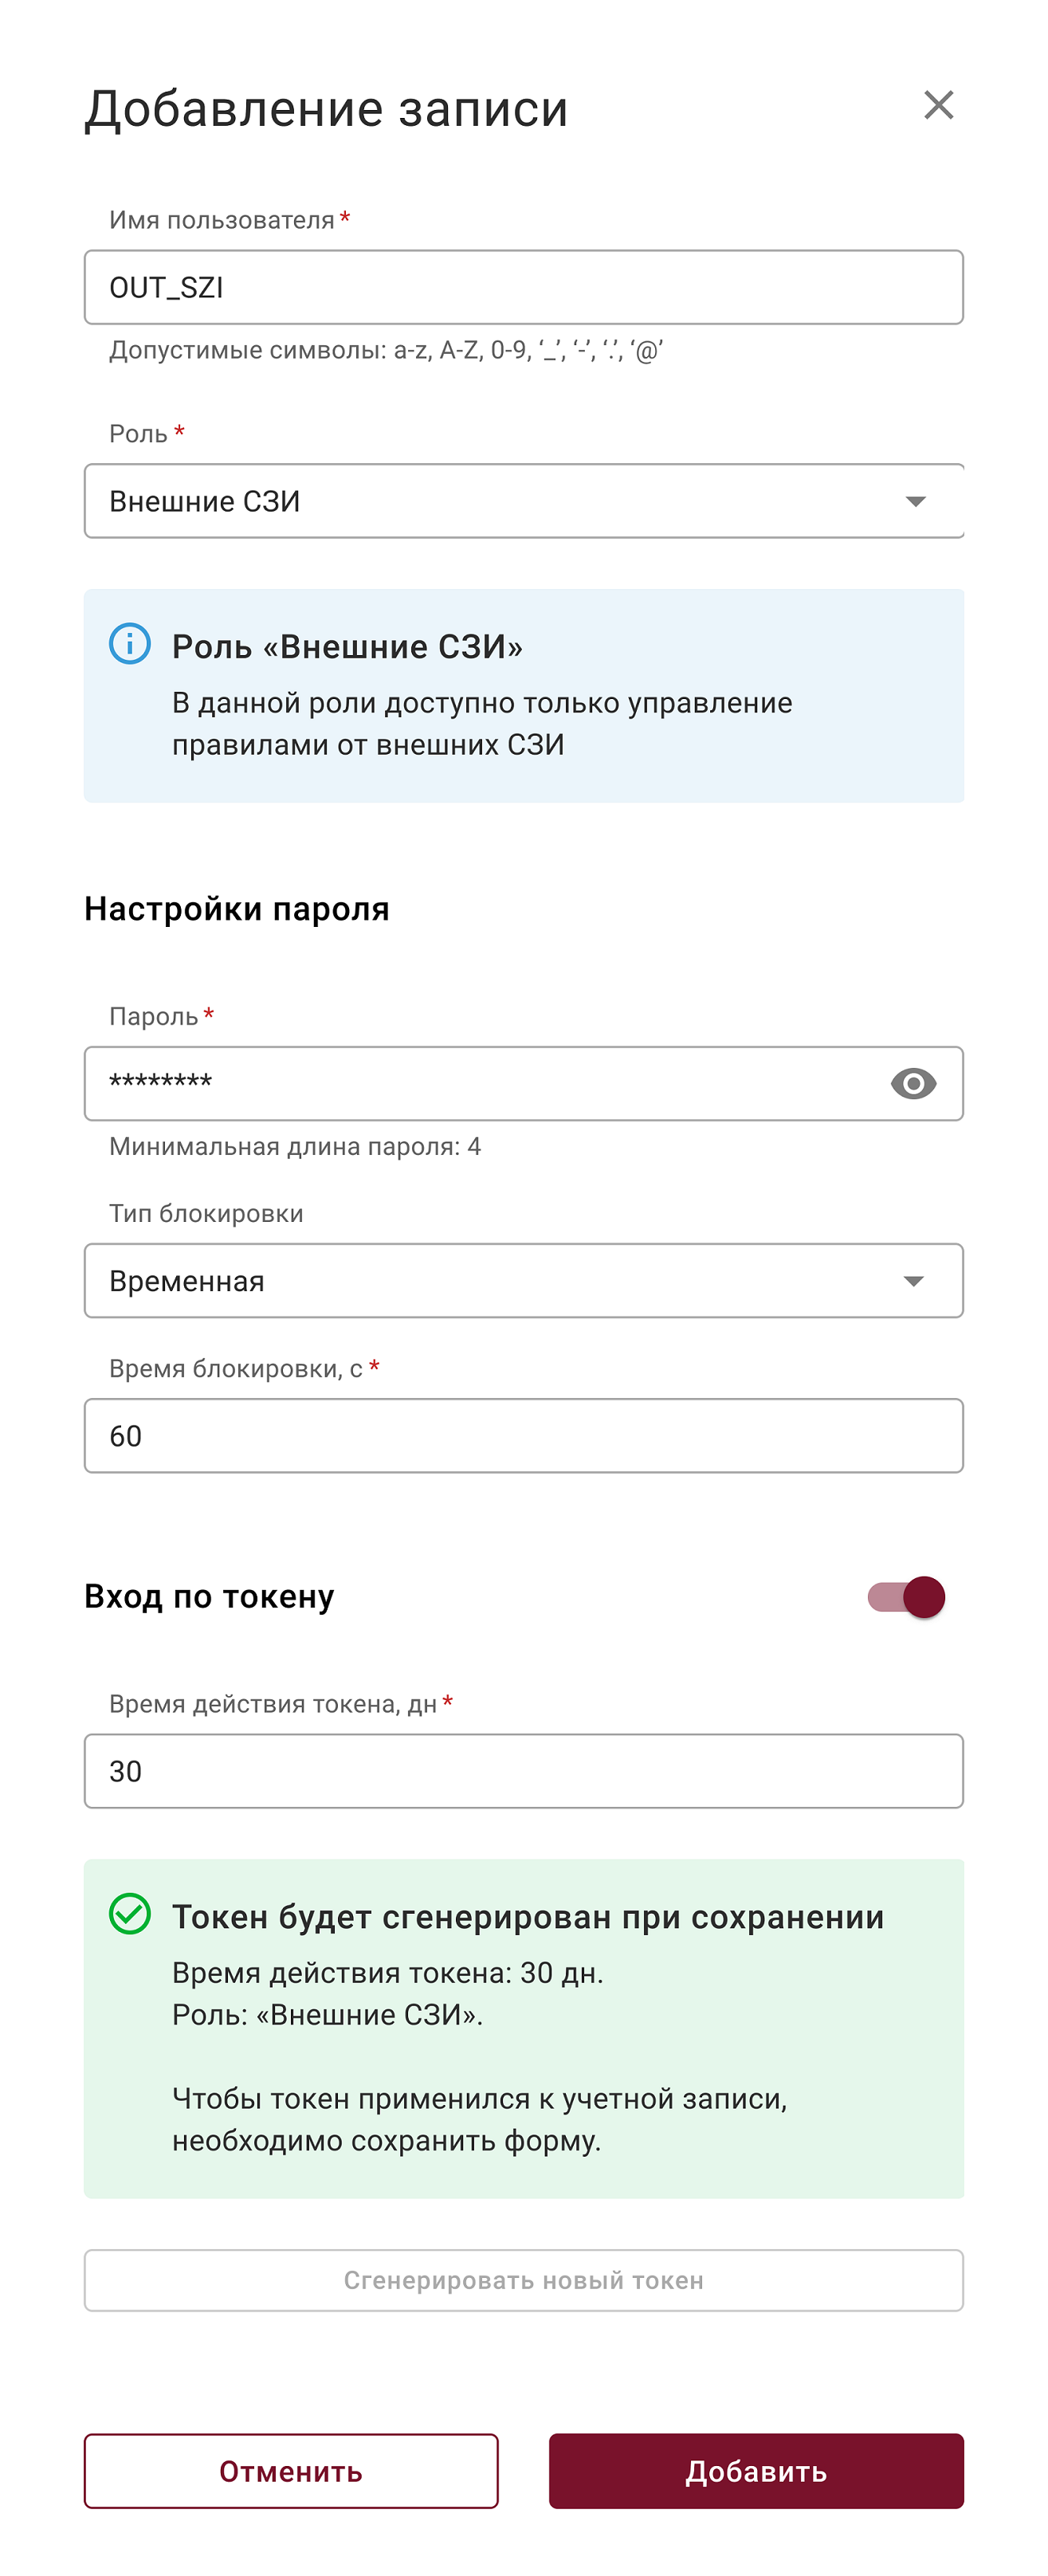The image size is (1048, 2576).
Task: Expand the Роль dropdown arrow
Action: pyautogui.click(x=915, y=501)
